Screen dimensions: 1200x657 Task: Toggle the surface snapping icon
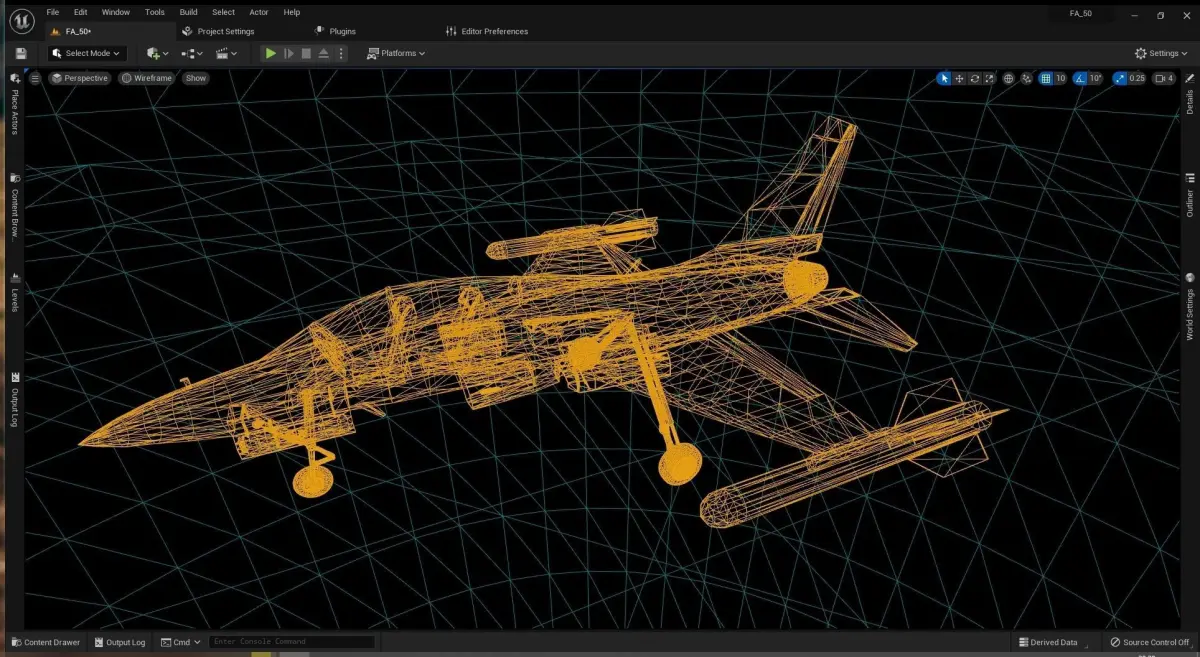1027,78
